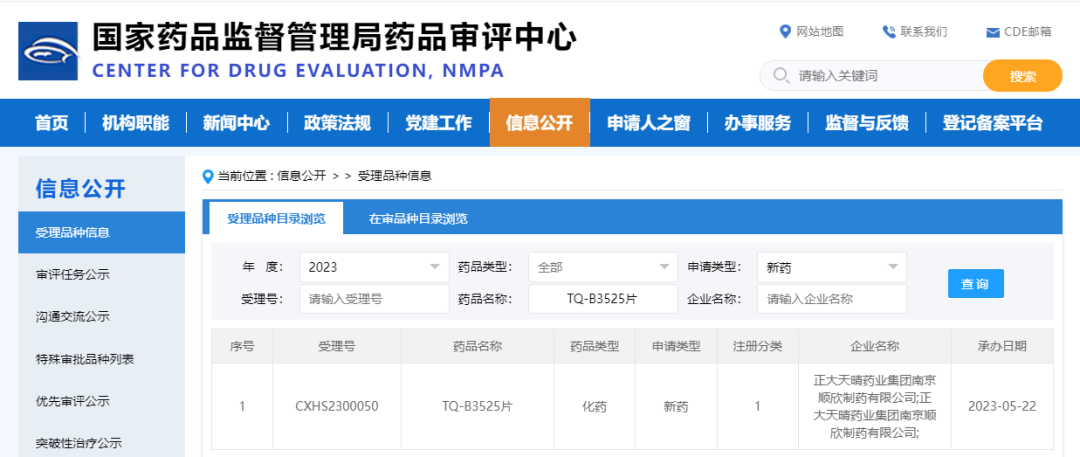1080x457 pixels.
Task: Click the keyword search input field
Action: [x=885, y=76]
